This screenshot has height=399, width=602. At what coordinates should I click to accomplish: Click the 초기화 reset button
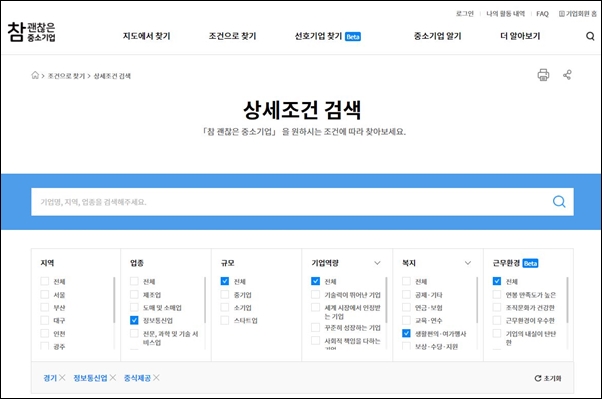548,378
